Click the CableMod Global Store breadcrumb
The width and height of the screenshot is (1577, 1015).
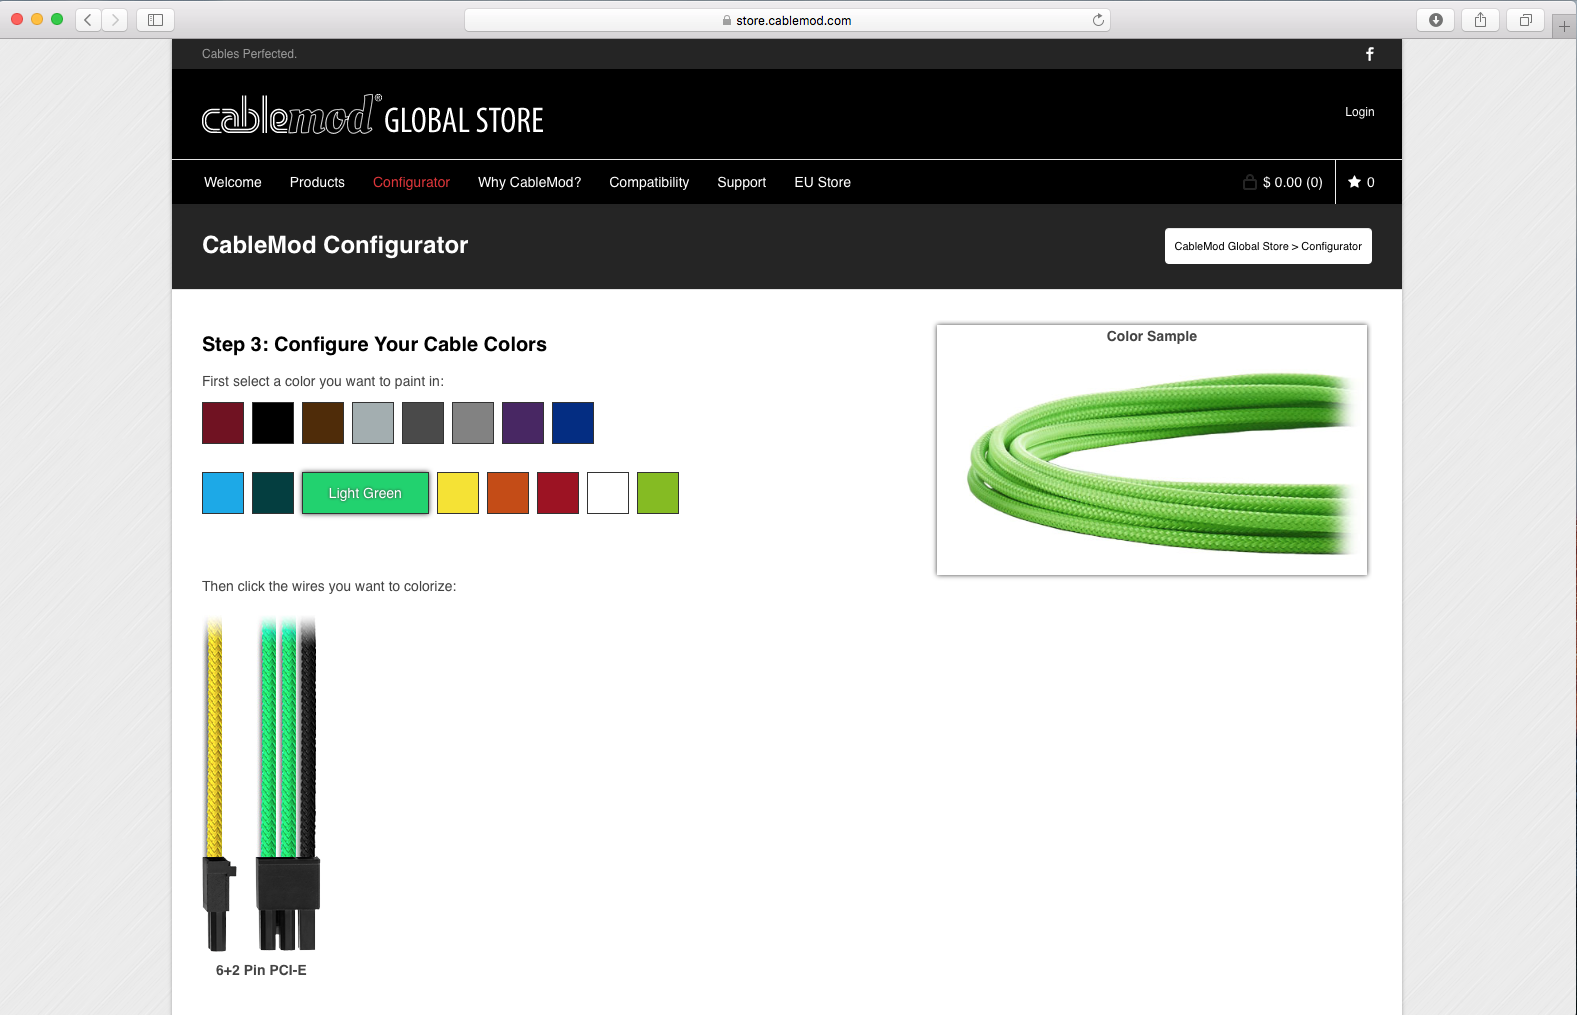click(1231, 246)
